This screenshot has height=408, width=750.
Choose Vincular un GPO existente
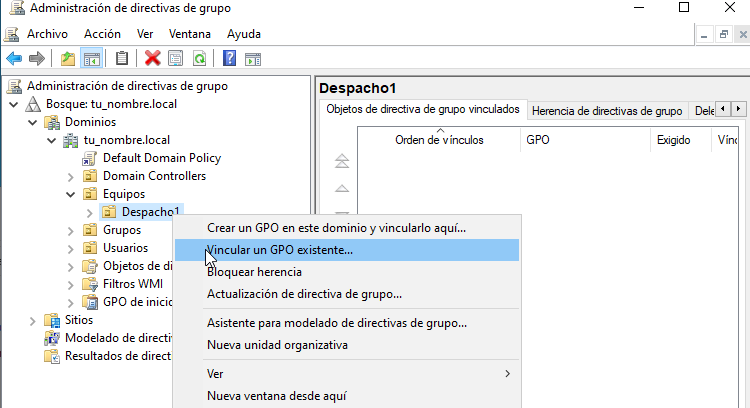click(347, 250)
